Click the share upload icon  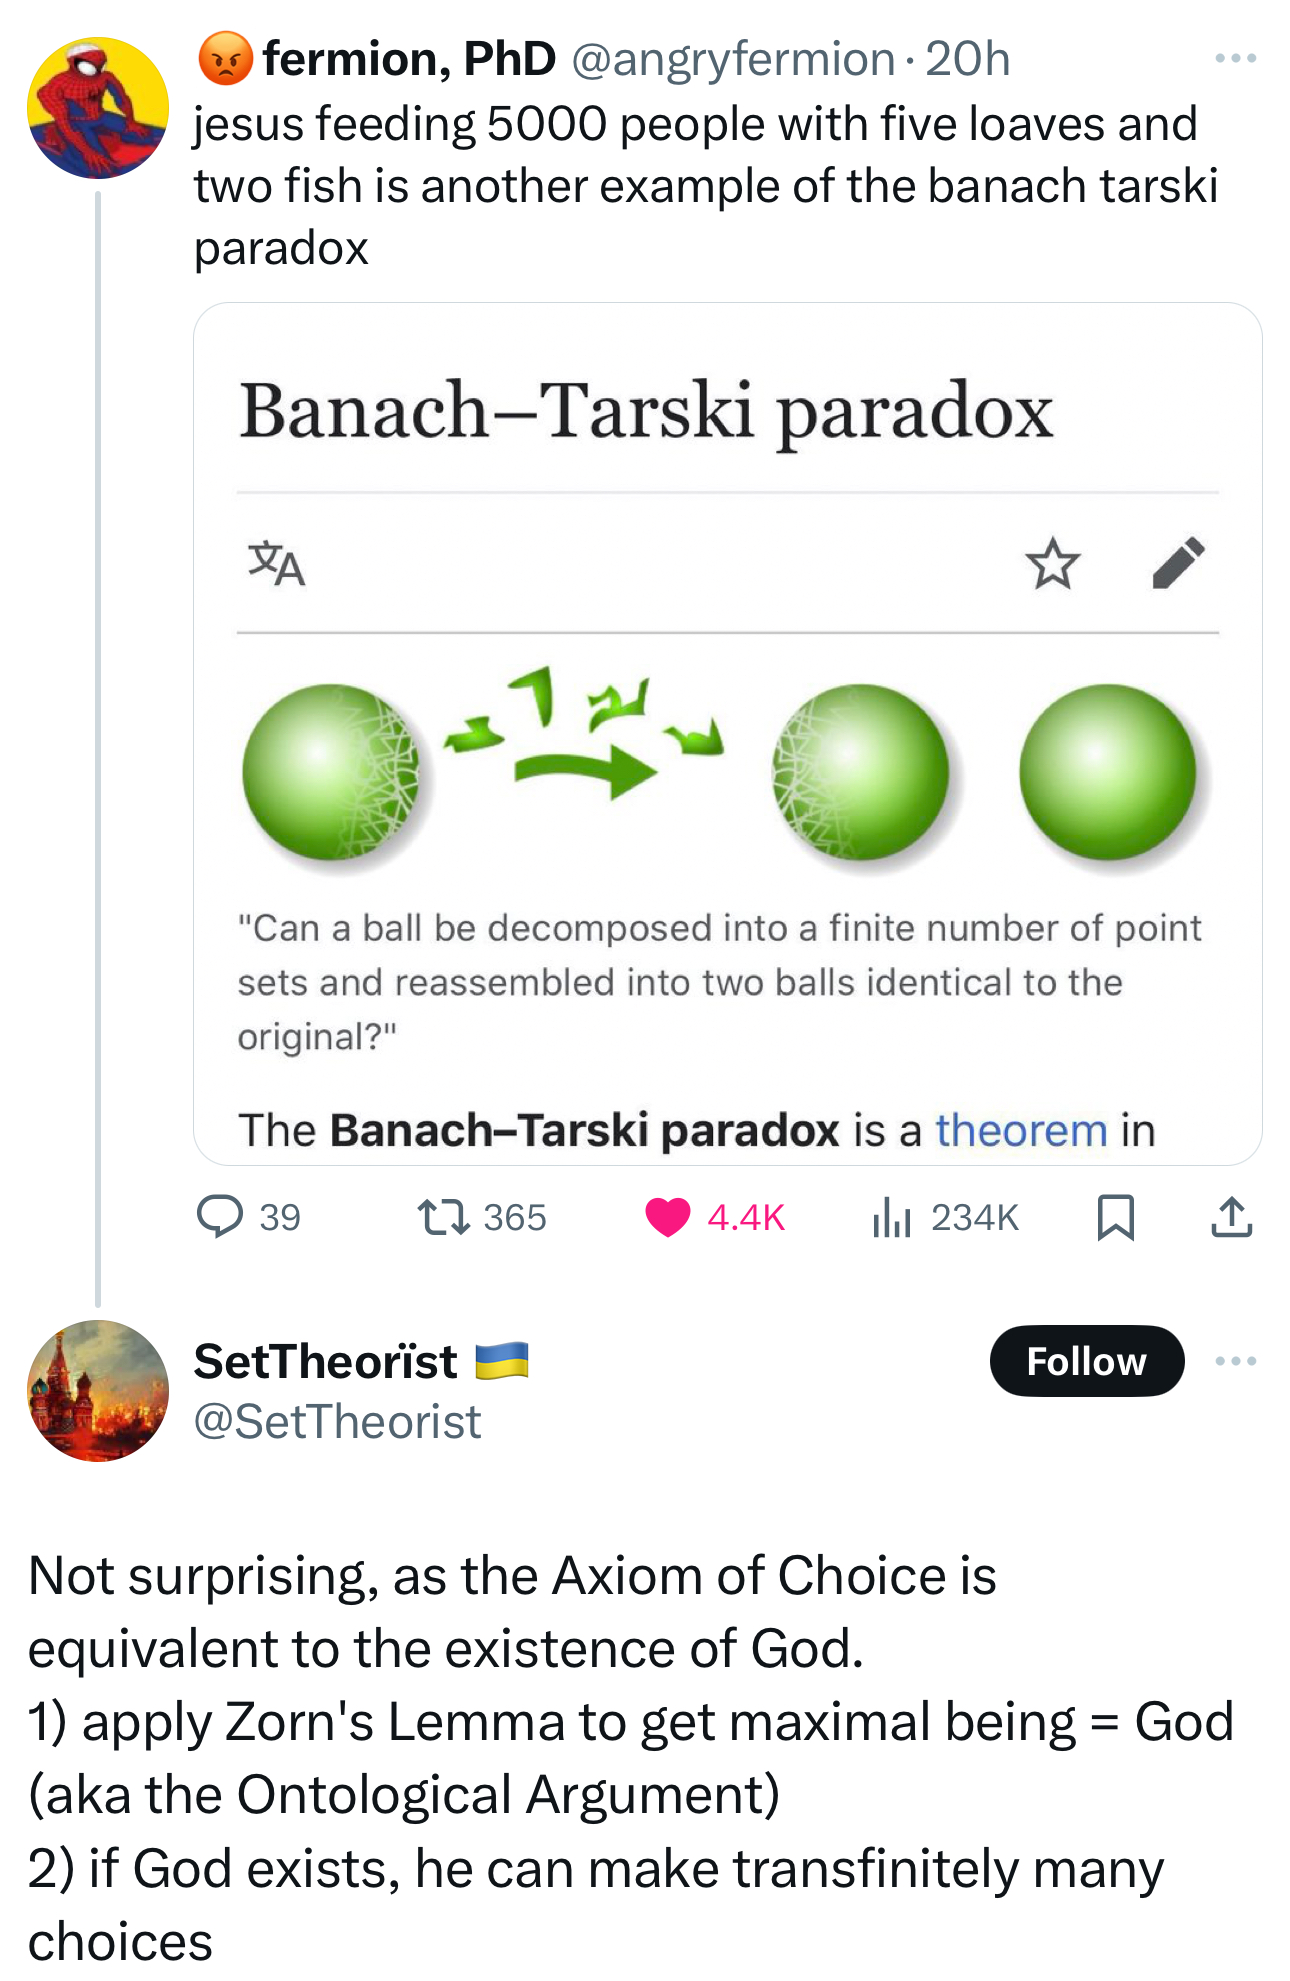(x=1231, y=1217)
